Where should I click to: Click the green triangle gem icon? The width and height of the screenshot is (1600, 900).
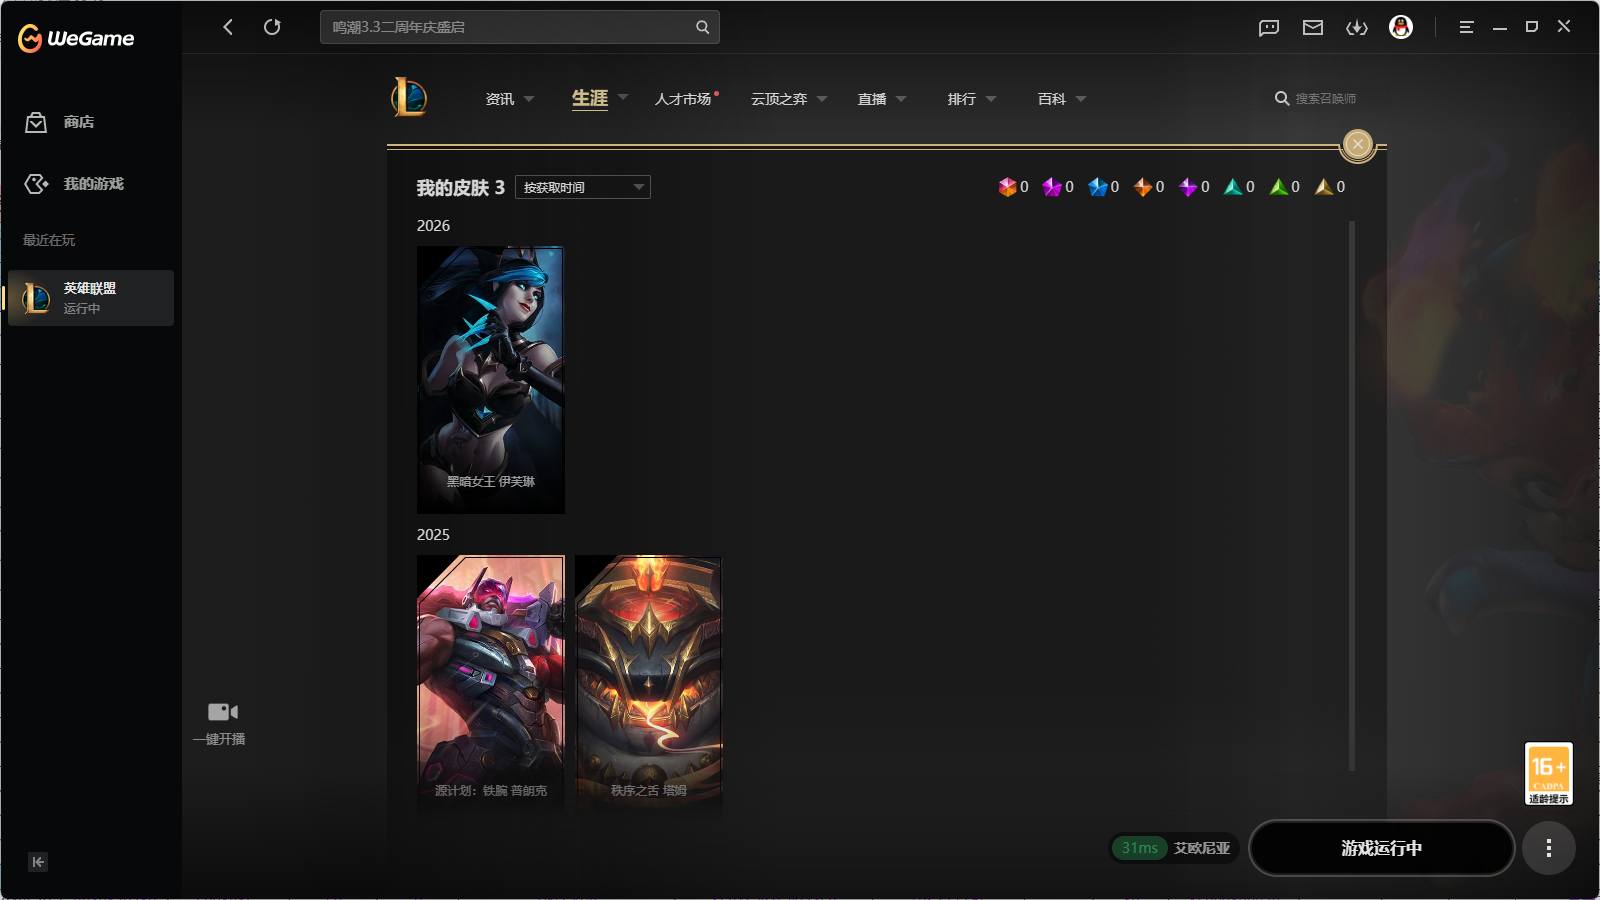1278,187
